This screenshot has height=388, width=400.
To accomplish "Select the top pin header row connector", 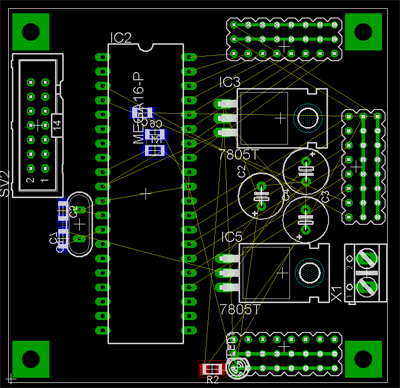I will pyautogui.click(x=284, y=39).
